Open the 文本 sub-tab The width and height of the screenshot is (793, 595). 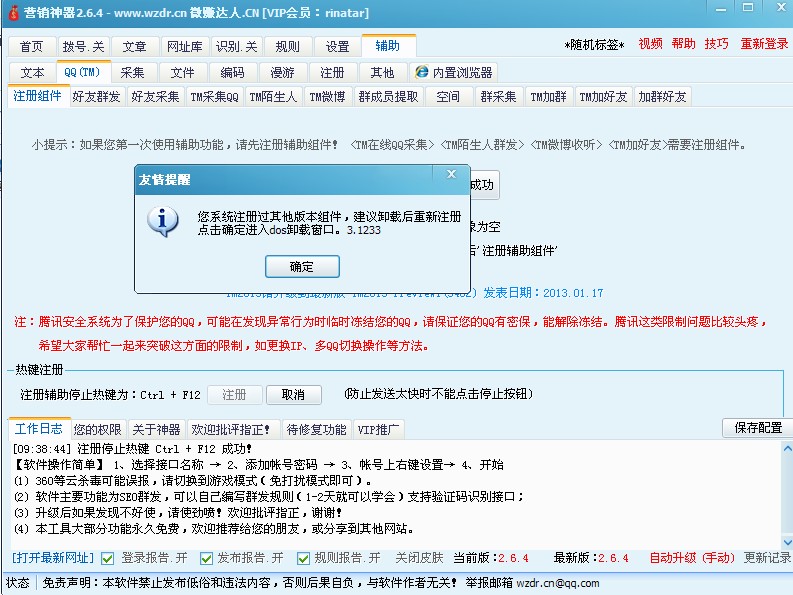pyautogui.click(x=32, y=72)
